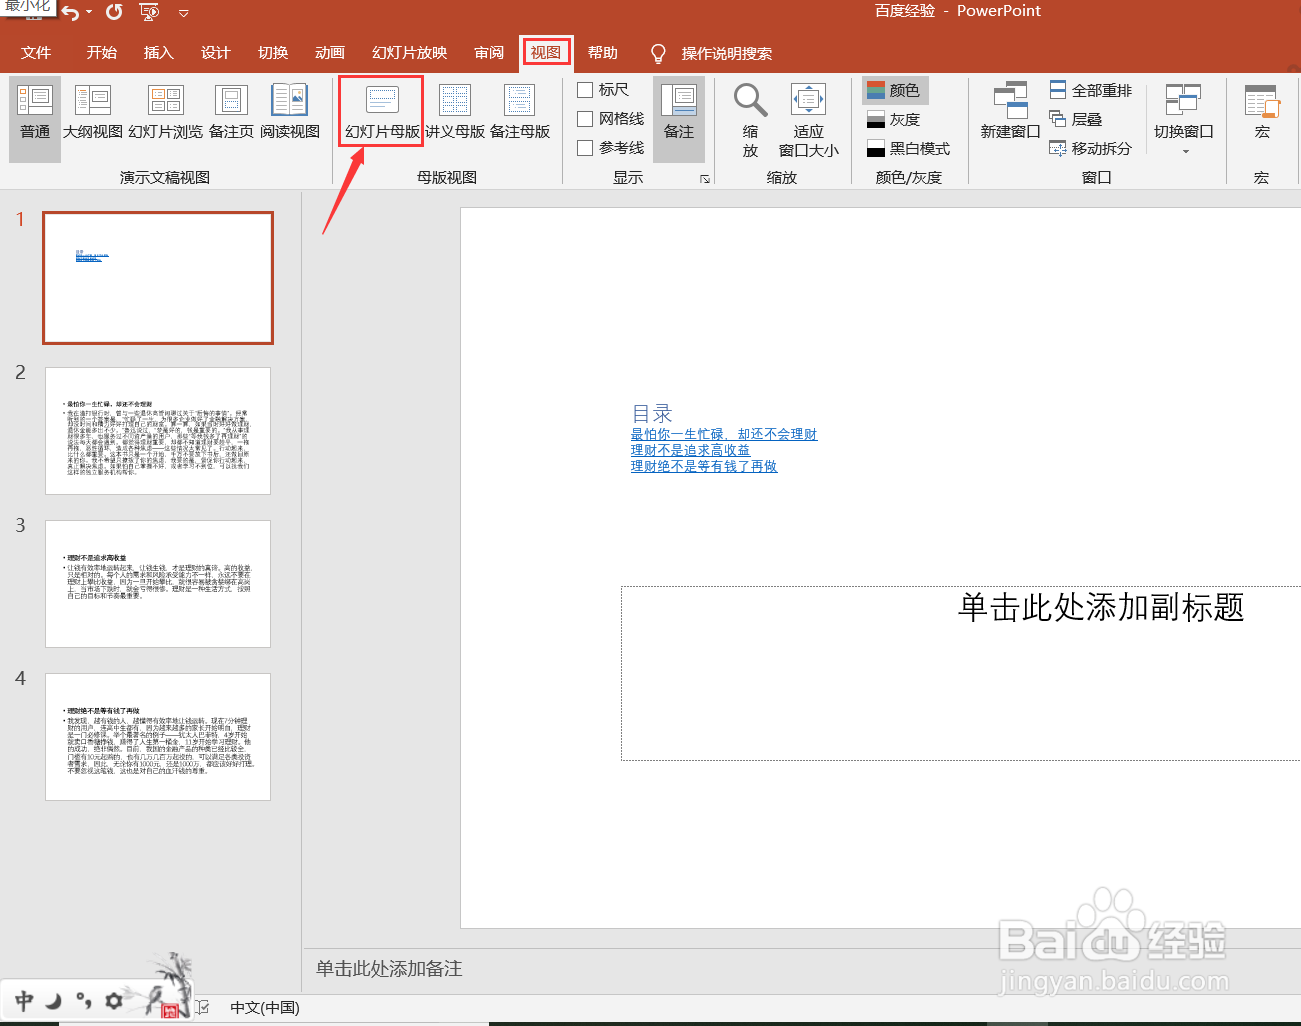
Task: Open the Zoom dialog (缩放)
Action: point(750,118)
